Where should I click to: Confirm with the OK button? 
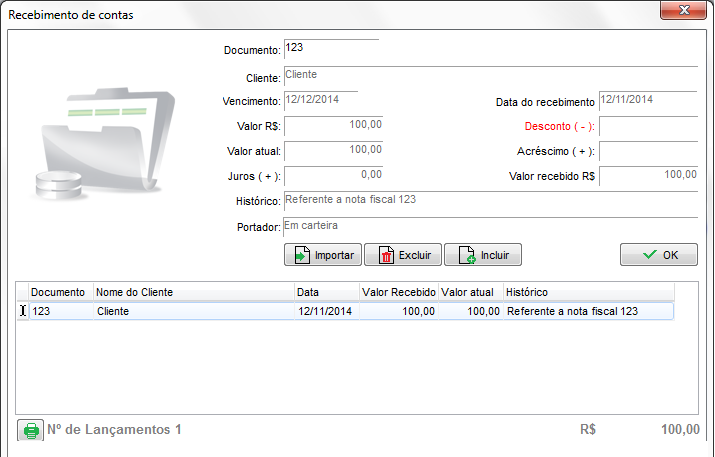[658, 255]
